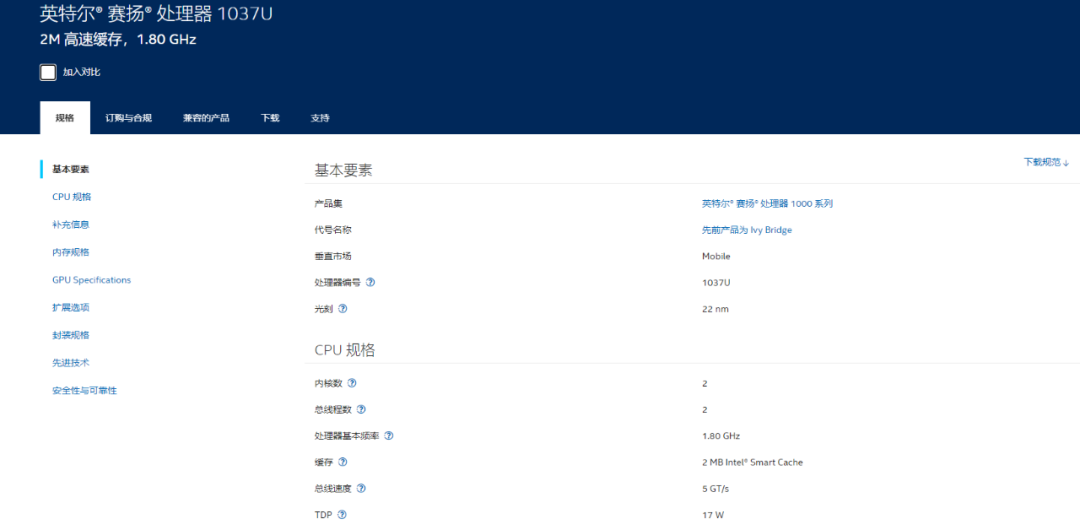The image size is (1080, 530).
Task: Click the CPU 规格 section heading
Action: tap(345, 350)
